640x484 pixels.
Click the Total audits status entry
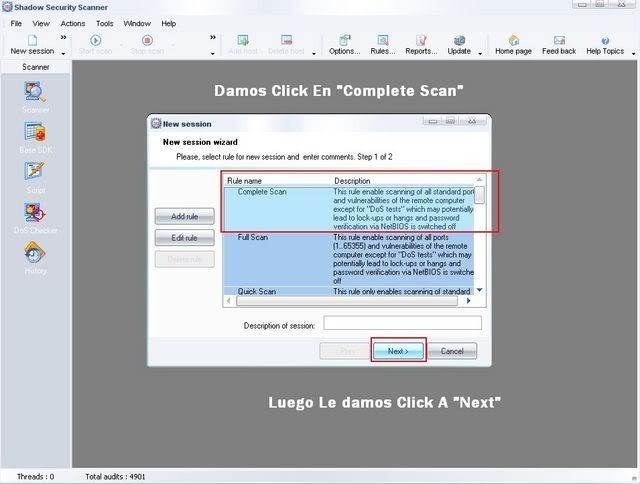115,477
